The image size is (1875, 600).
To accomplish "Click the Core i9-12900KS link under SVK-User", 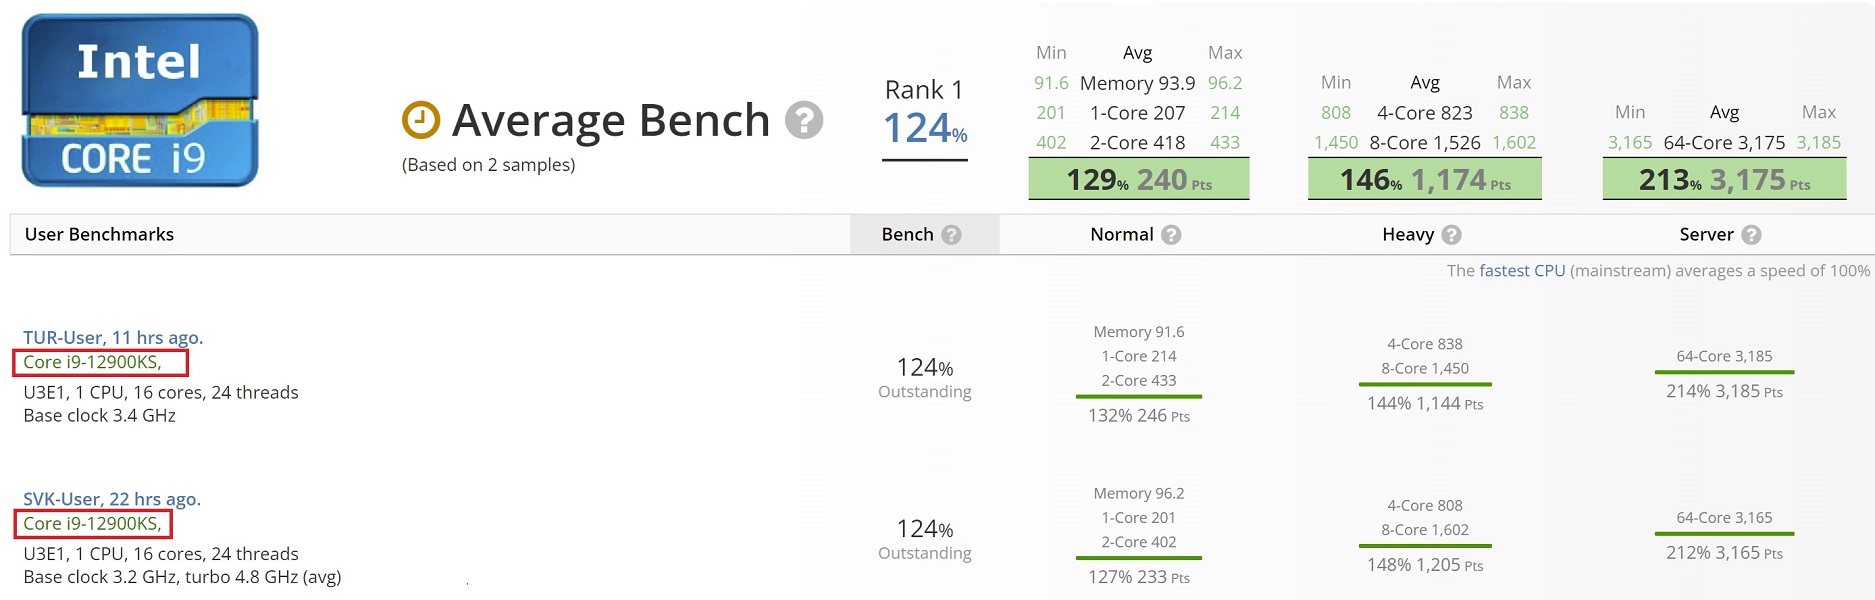I will (x=92, y=523).
